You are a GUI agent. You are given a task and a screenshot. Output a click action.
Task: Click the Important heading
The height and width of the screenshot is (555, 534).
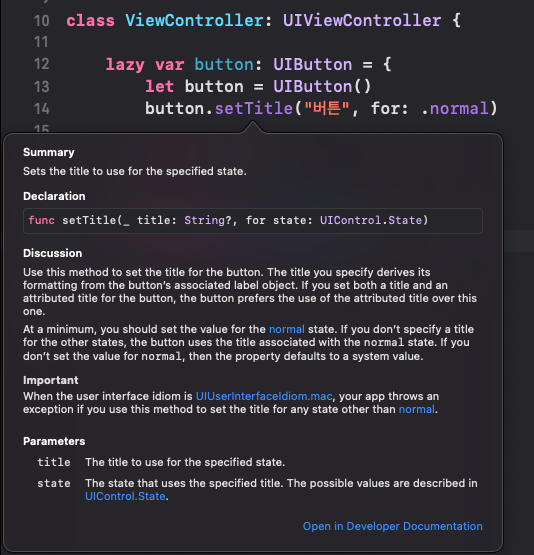[x=51, y=380]
